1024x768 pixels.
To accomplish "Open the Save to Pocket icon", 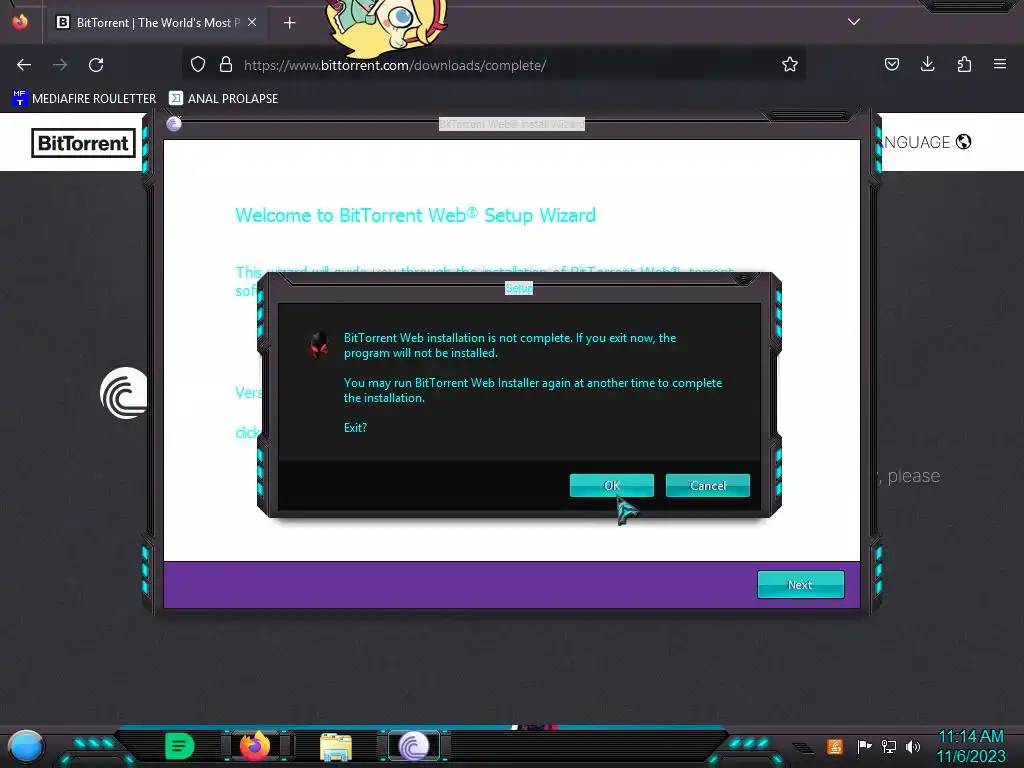I will coord(891,64).
